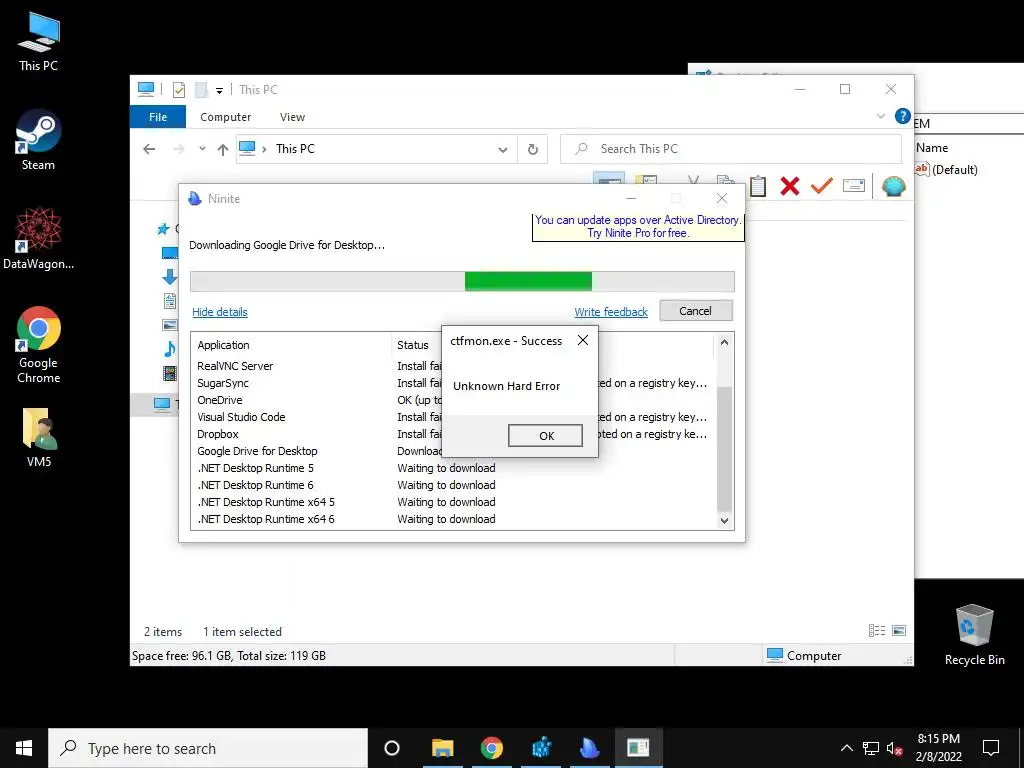Expand the Explorer ribbon chevron
Screen dimensions: 1024x768
[880, 116]
